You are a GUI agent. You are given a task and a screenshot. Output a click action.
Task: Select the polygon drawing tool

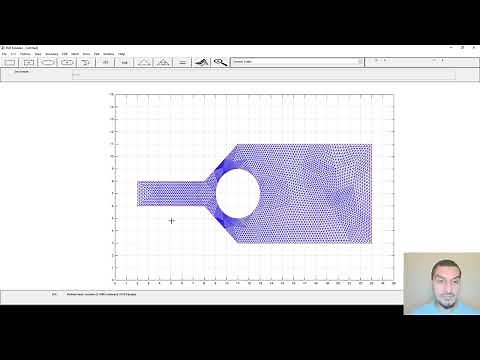(86, 62)
